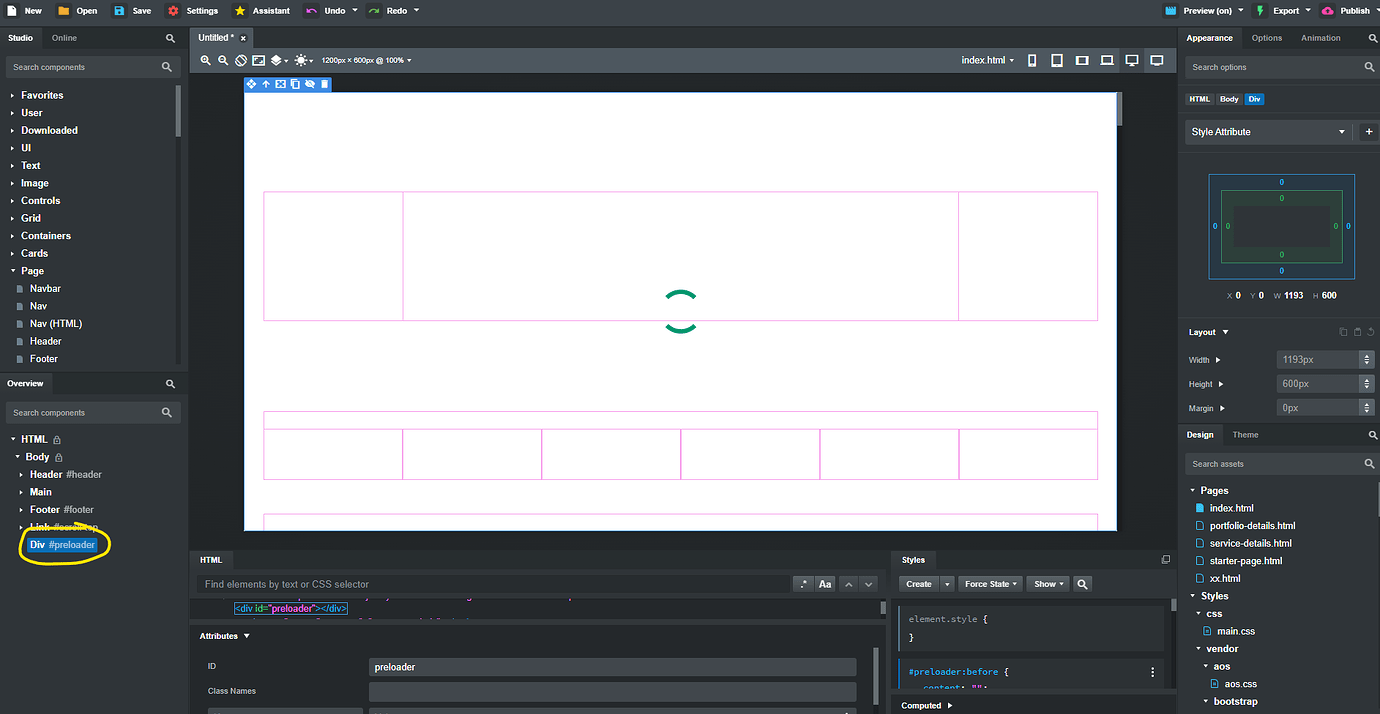Screen dimensions: 1380x714
Task: Click the Create style button
Action: [918, 584]
